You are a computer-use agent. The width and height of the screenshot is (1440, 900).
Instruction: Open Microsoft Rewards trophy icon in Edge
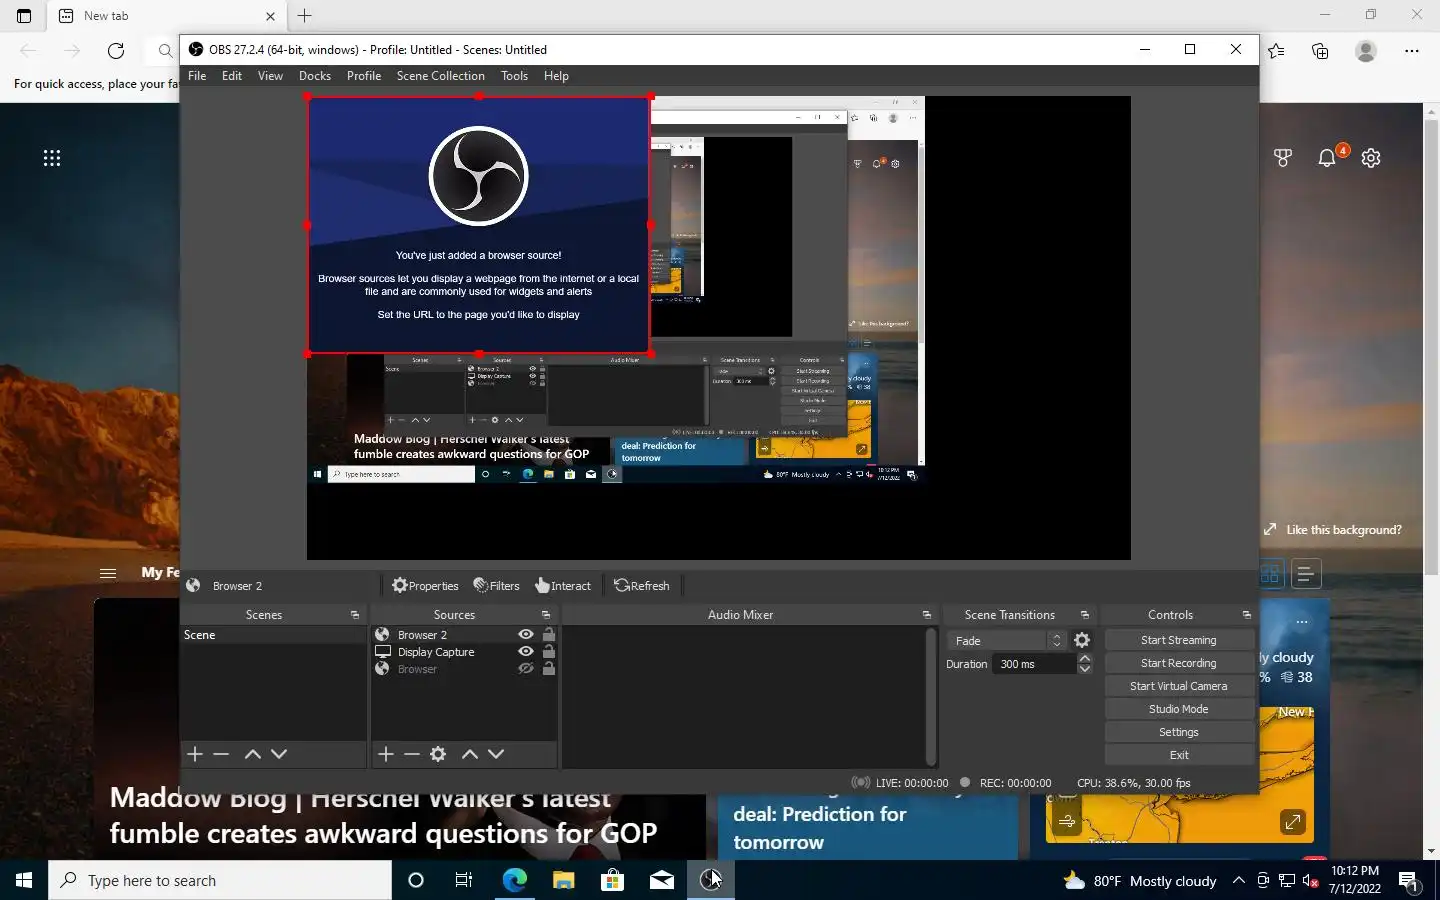1283,158
